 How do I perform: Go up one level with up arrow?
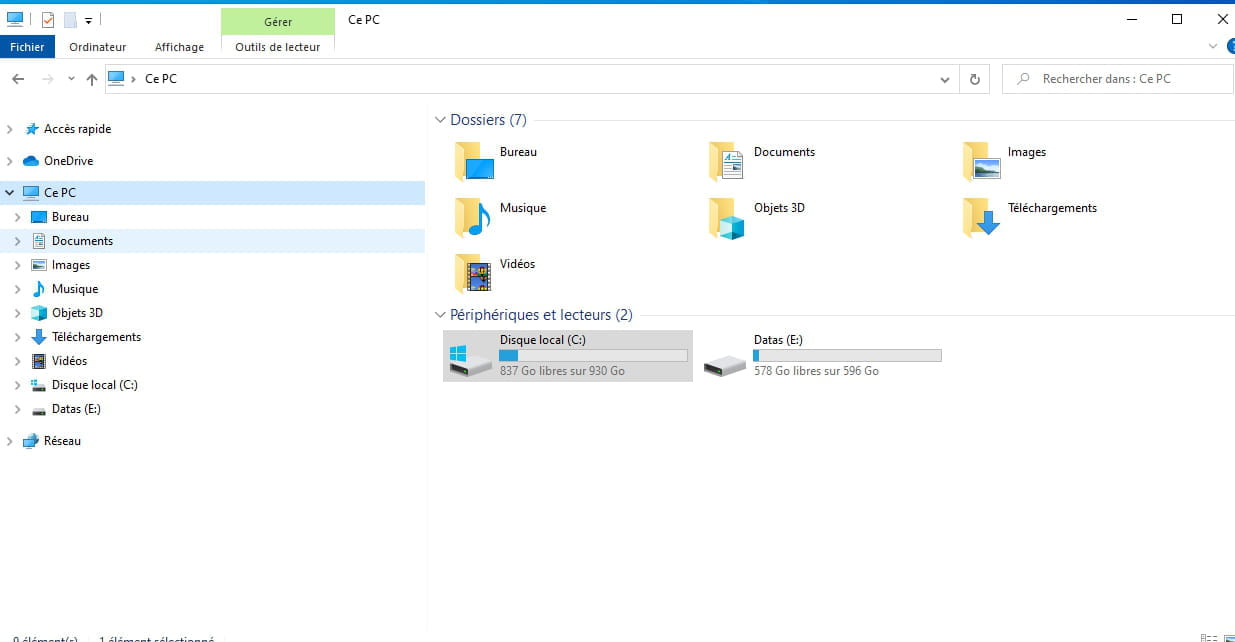coord(92,79)
